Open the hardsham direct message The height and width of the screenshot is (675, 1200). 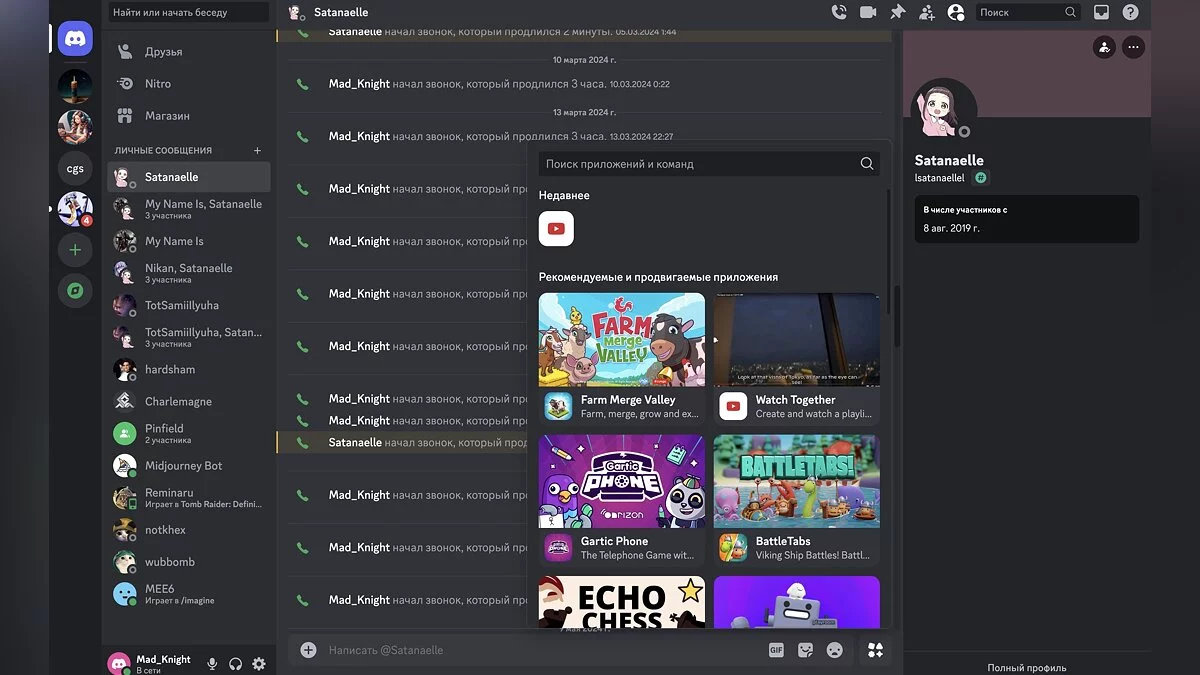point(189,369)
